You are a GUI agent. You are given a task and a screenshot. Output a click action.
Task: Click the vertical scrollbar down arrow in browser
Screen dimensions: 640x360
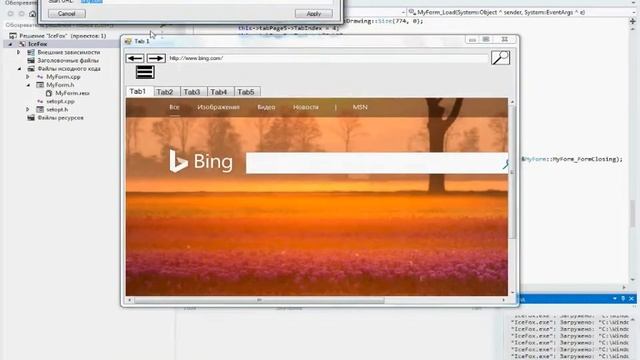tap(512, 292)
